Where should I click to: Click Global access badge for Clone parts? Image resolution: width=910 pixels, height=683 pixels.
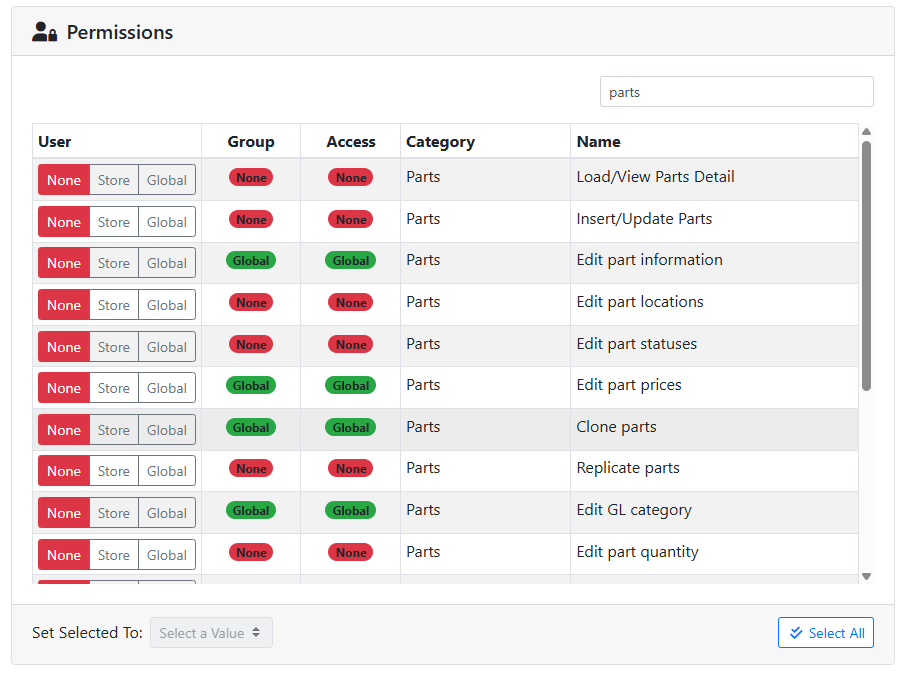pos(350,427)
